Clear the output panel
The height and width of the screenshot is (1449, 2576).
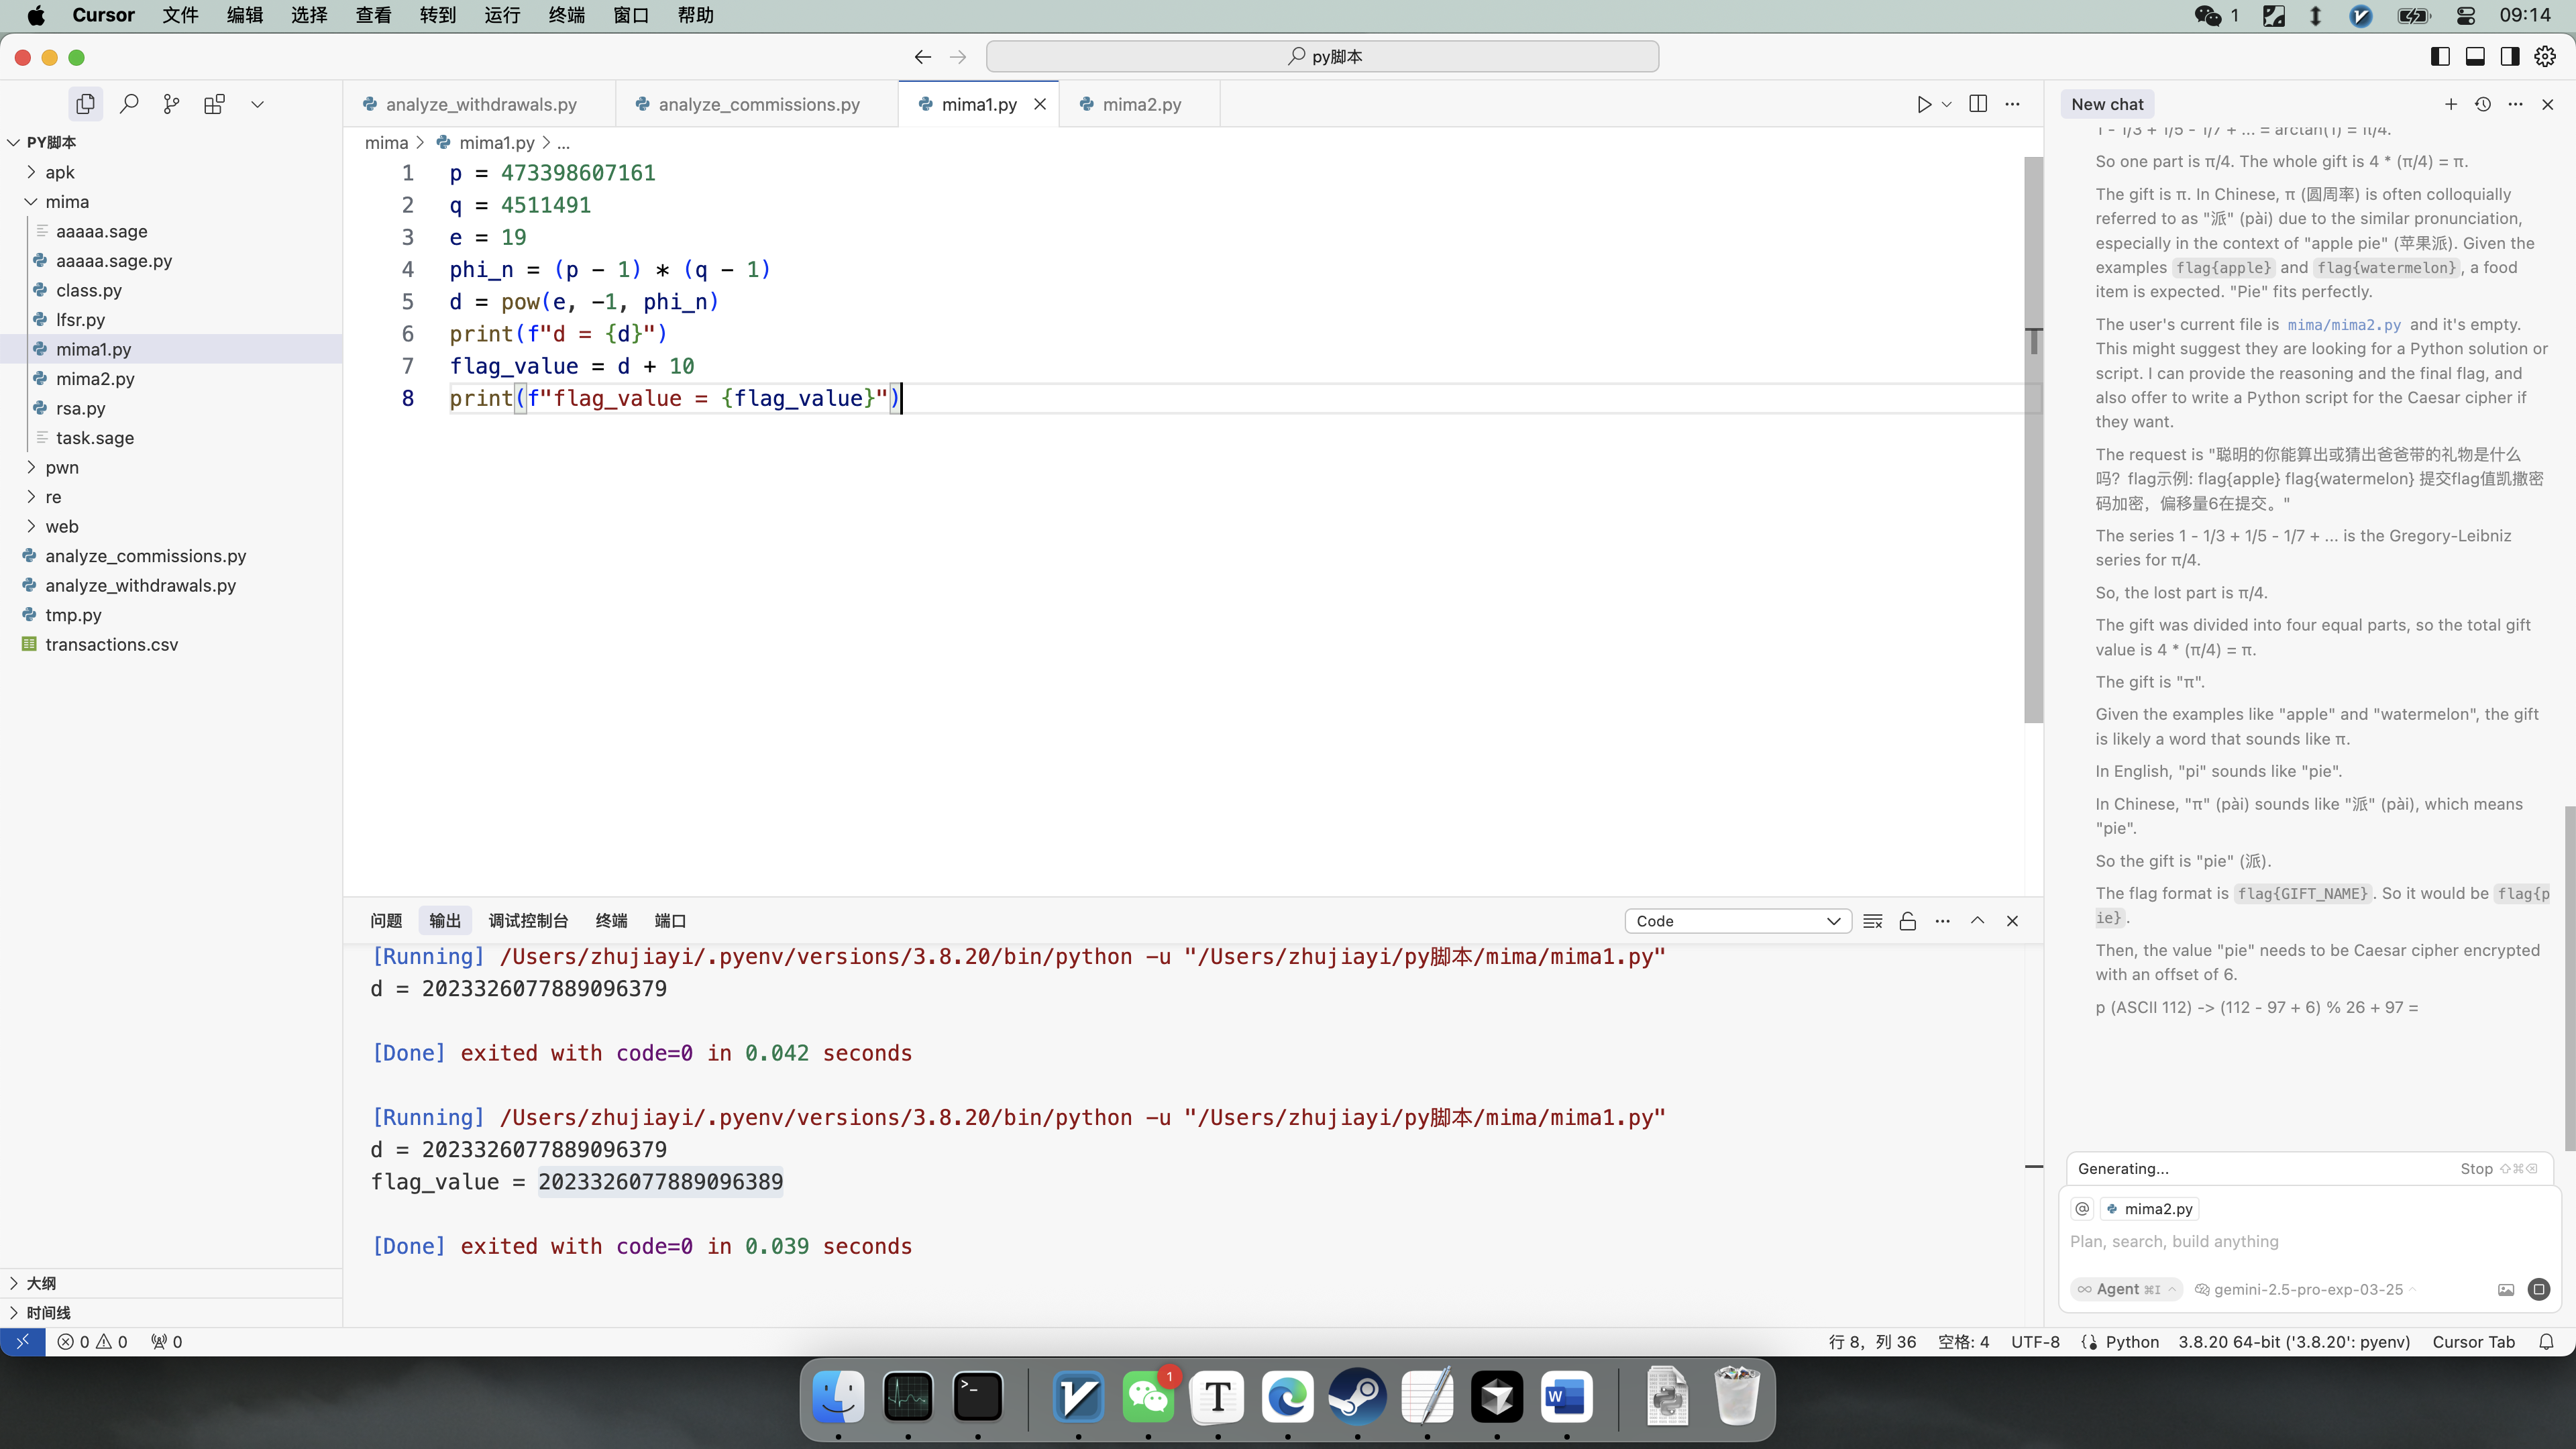(1873, 921)
